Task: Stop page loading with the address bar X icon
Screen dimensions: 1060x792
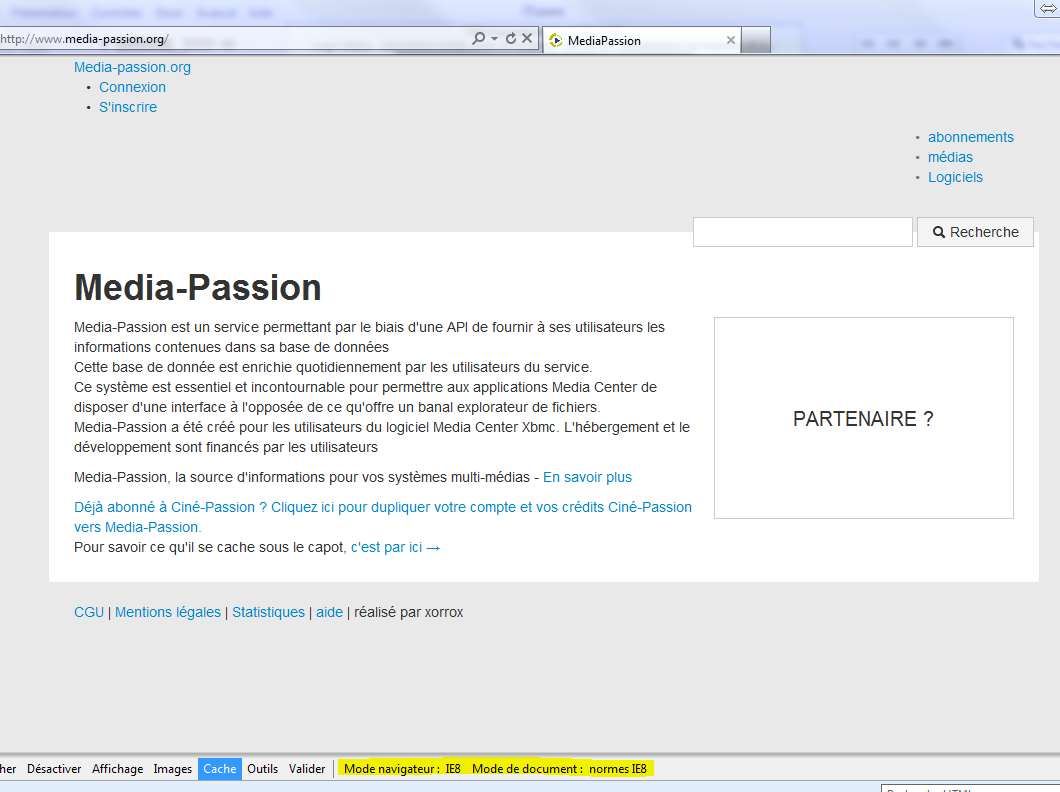Action: [527, 39]
